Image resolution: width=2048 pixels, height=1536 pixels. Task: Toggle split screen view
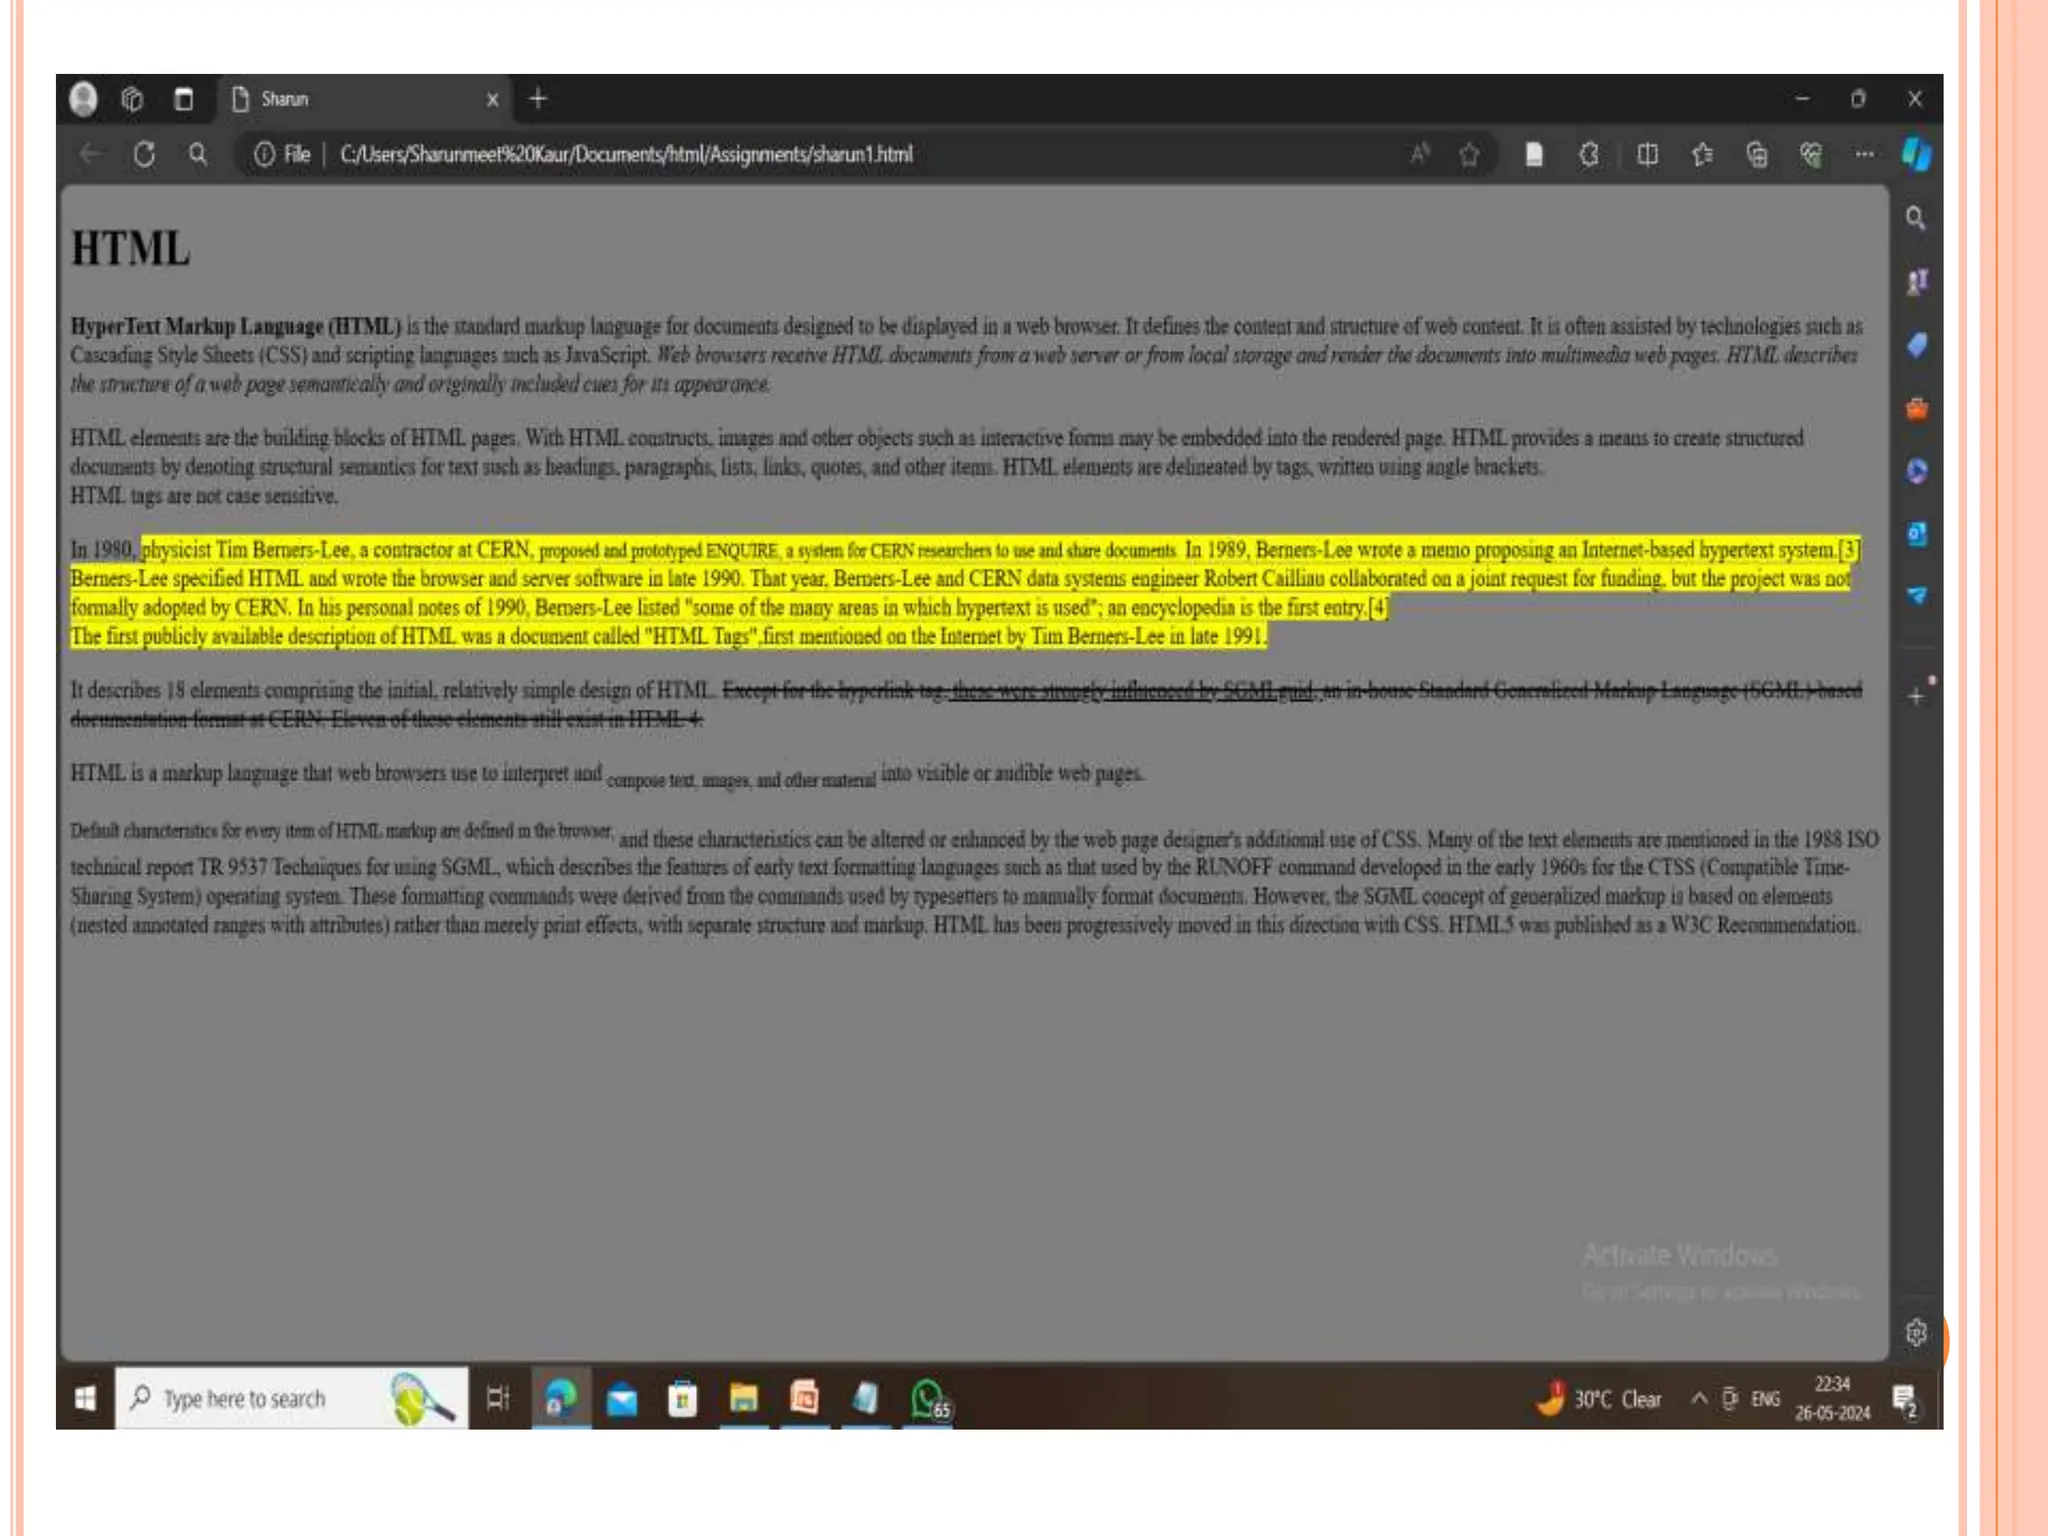point(1647,155)
